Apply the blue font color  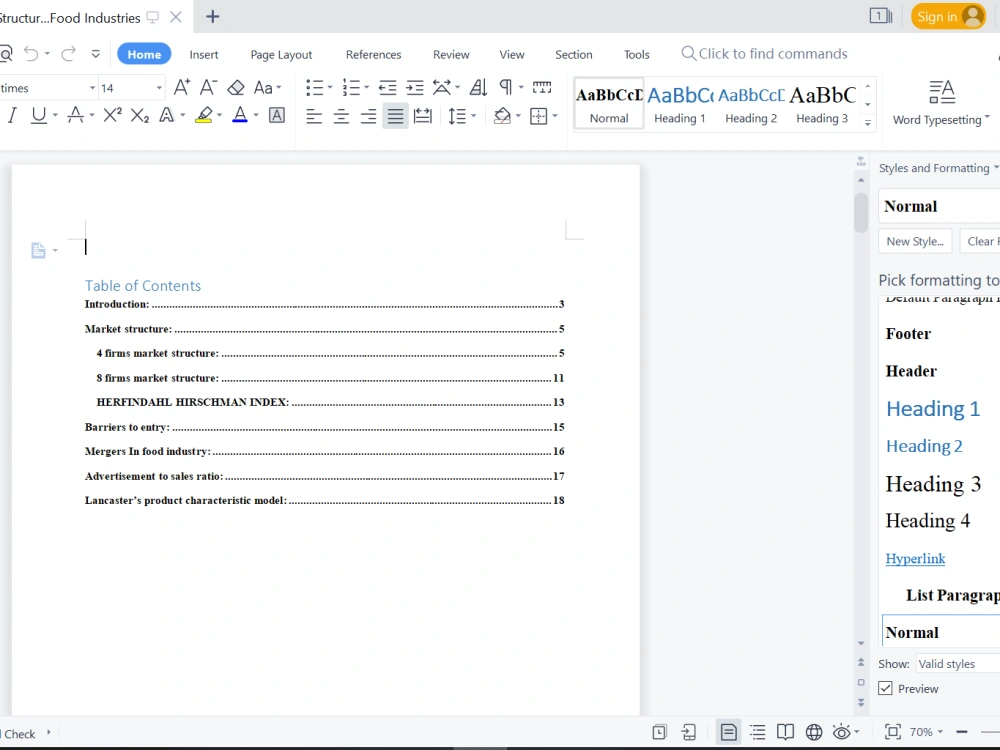(x=240, y=115)
